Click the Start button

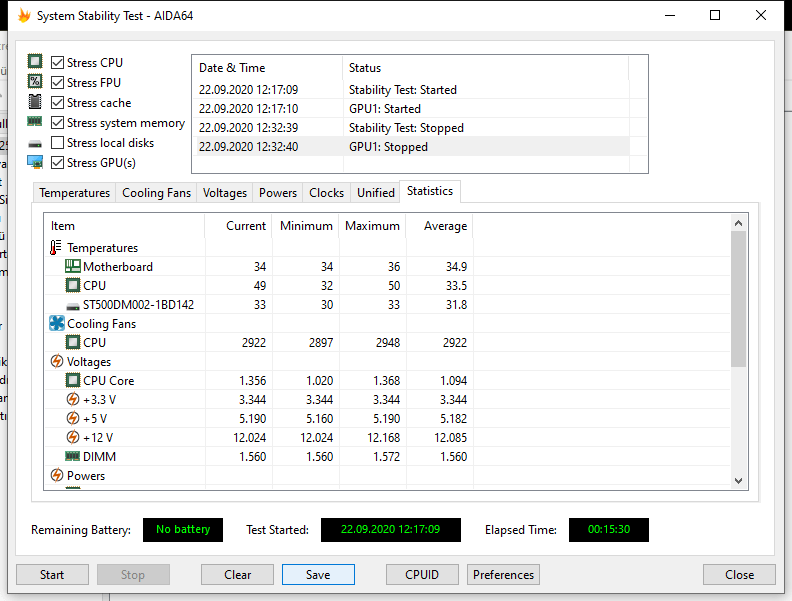click(52, 575)
